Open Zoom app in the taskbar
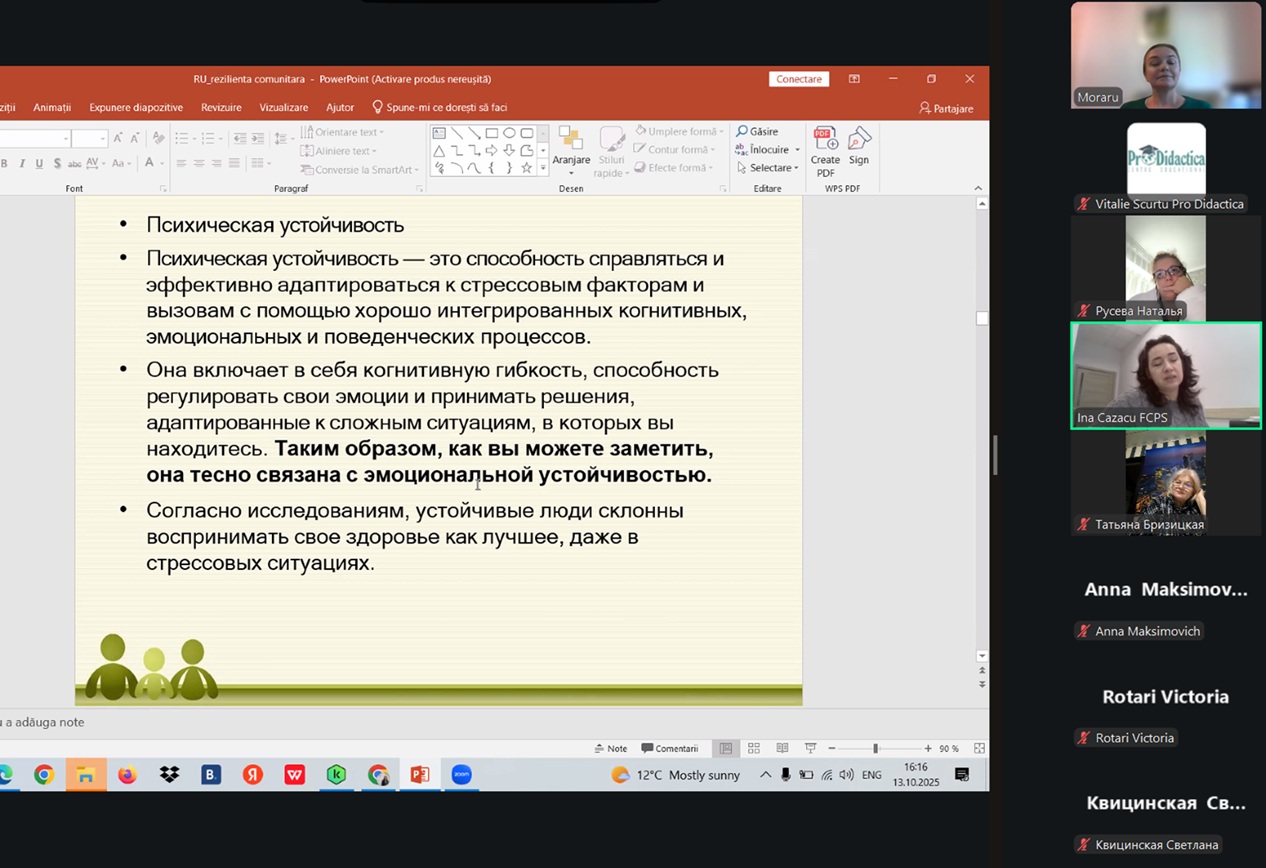Screen dimensions: 1266x868 pos(461,775)
